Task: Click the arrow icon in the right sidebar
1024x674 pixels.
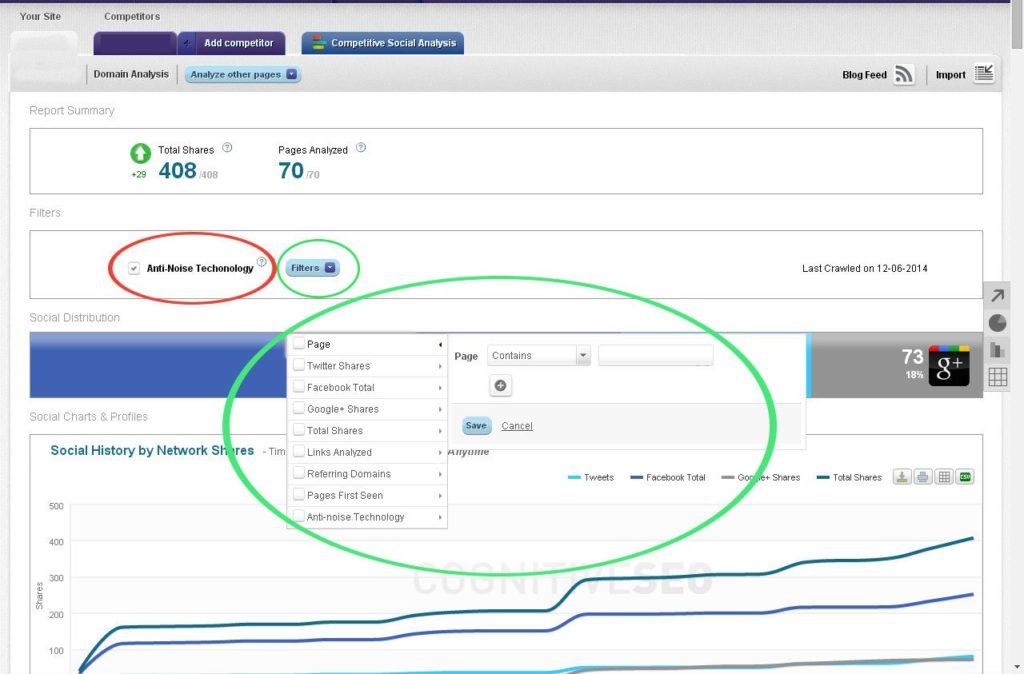Action: (997, 295)
